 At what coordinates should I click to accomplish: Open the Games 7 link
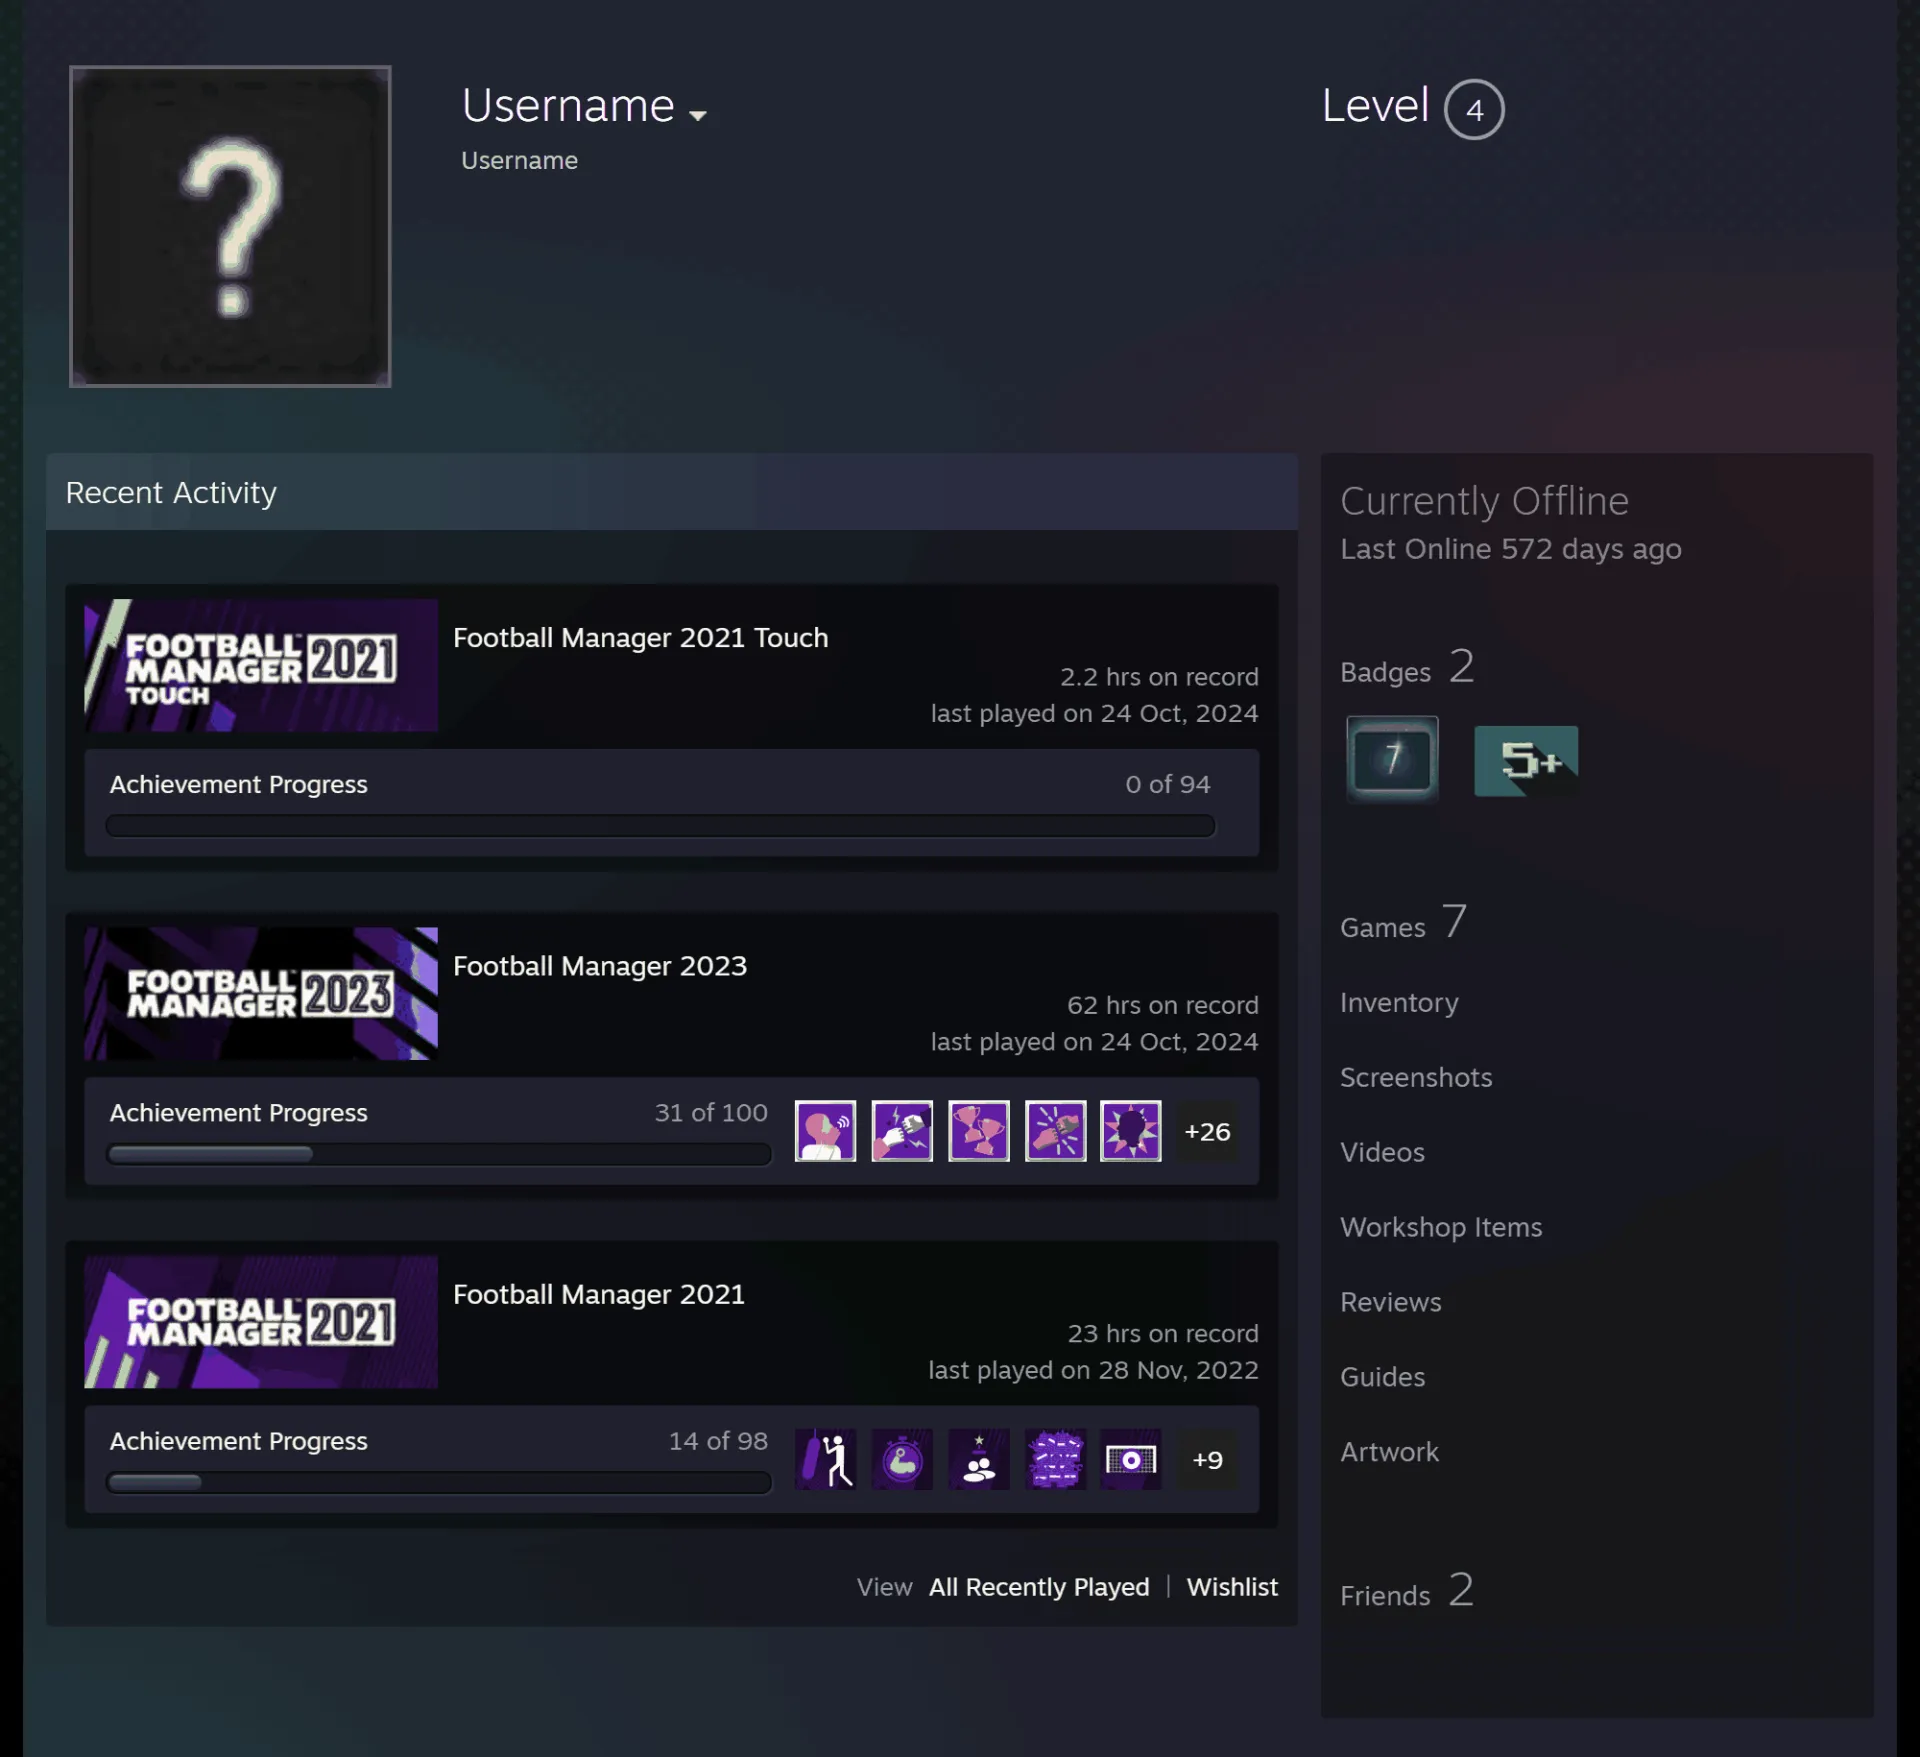tap(1403, 923)
